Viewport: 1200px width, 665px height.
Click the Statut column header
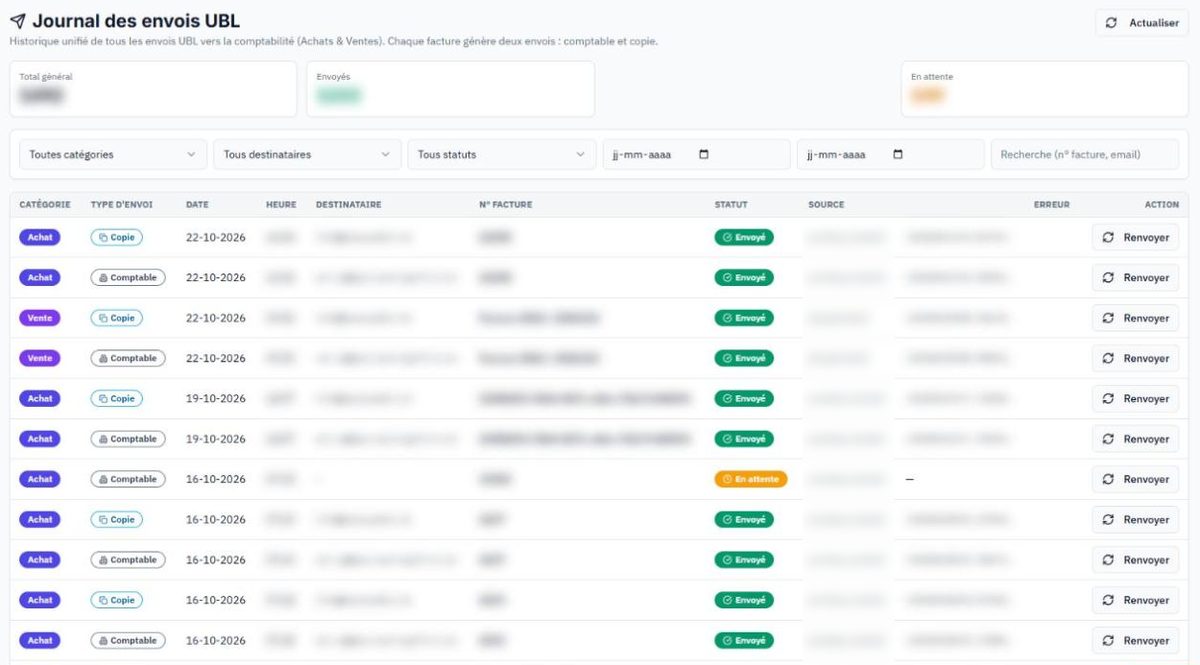731,205
